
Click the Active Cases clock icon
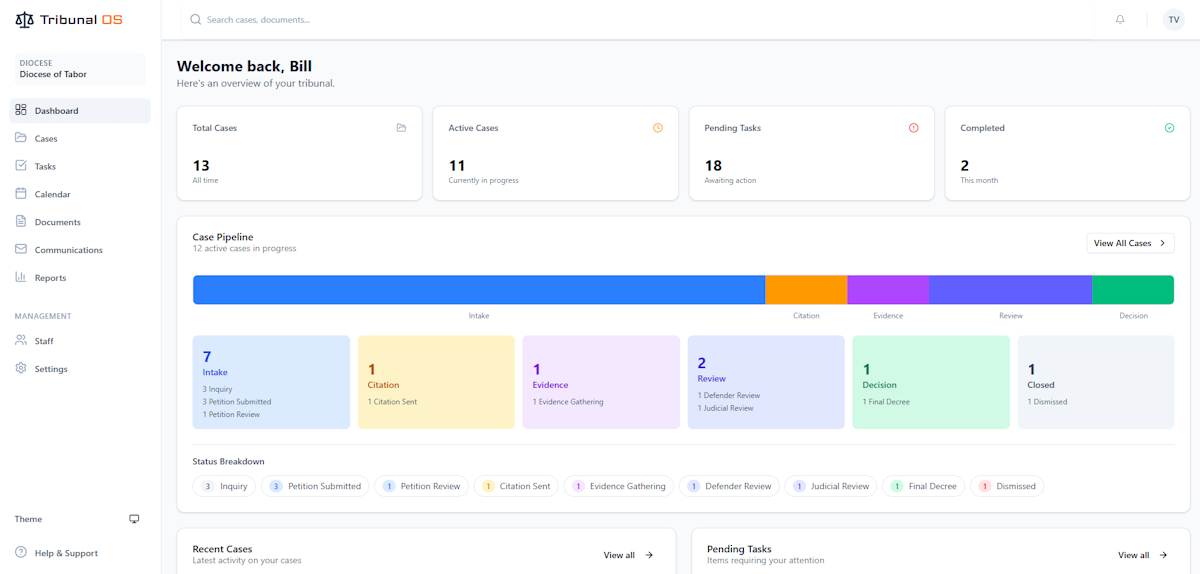(657, 128)
